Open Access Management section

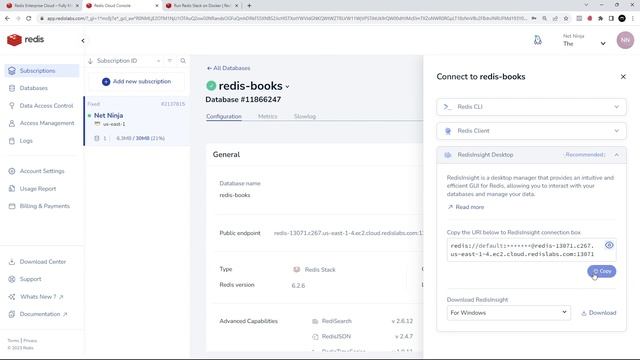[42, 123]
